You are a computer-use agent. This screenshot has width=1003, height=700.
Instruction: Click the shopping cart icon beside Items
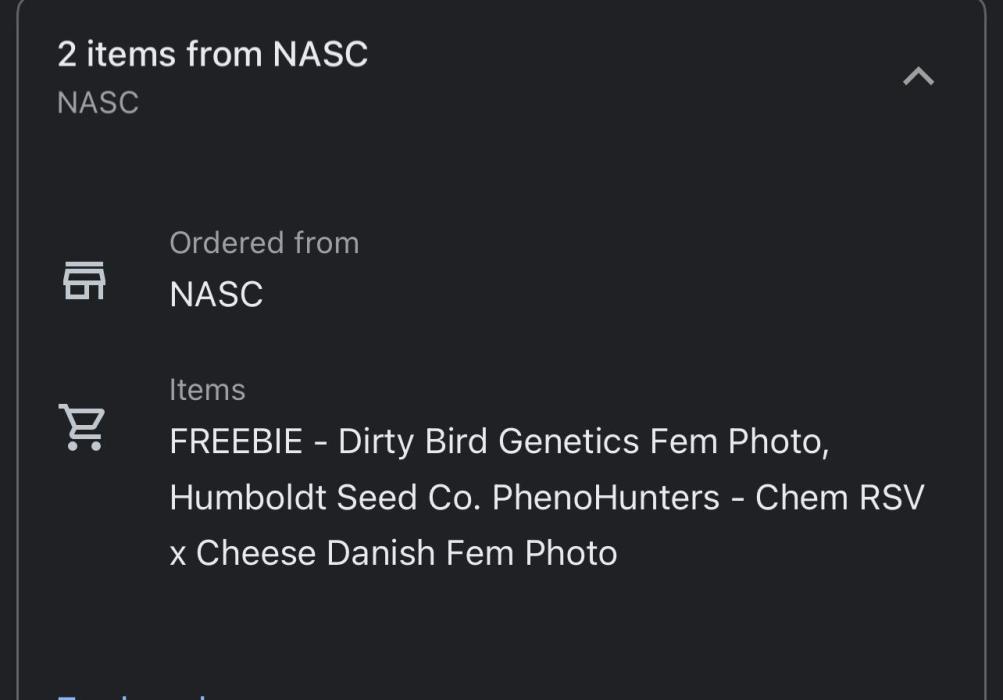click(x=82, y=428)
